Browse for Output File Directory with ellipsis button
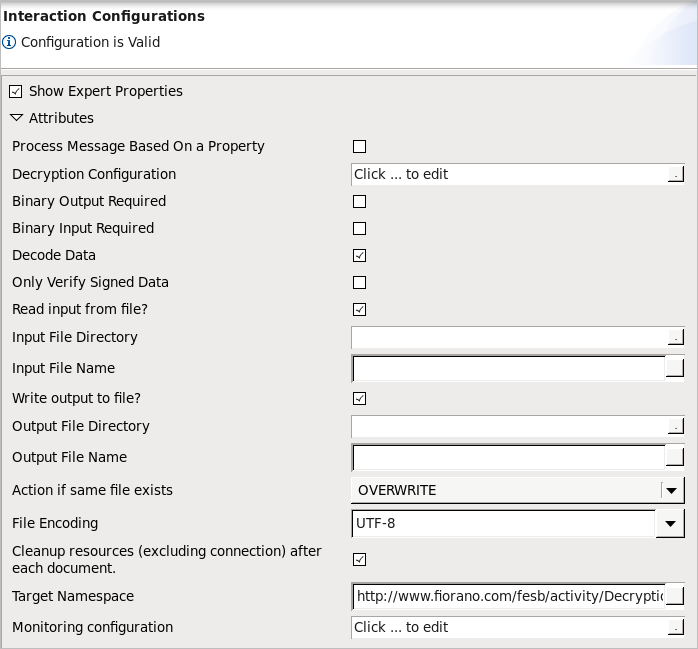 pyautogui.click(x=675, y=426)
